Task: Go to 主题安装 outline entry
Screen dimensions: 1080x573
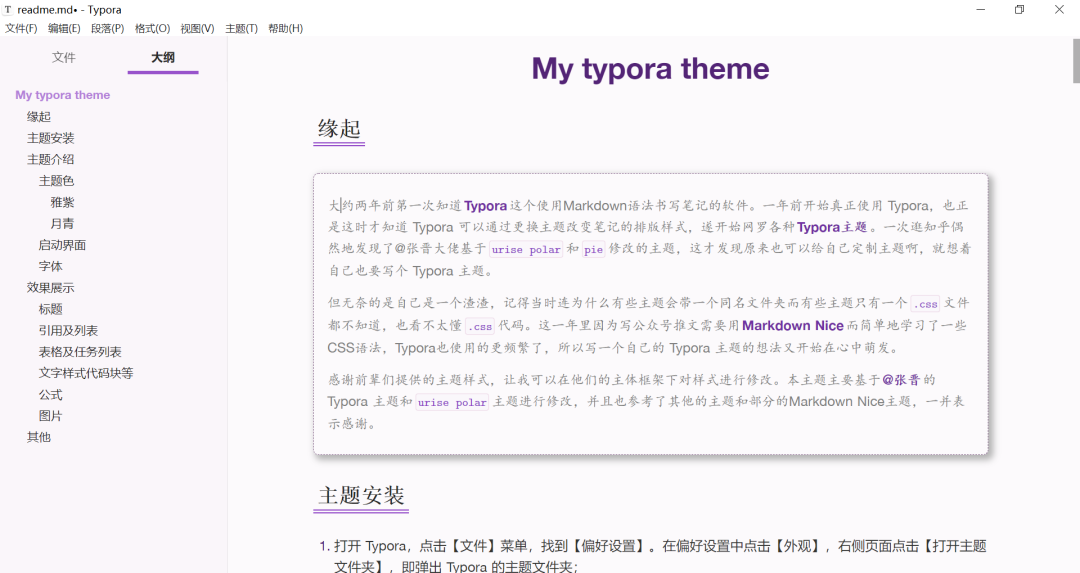Action: click(50, 138)
